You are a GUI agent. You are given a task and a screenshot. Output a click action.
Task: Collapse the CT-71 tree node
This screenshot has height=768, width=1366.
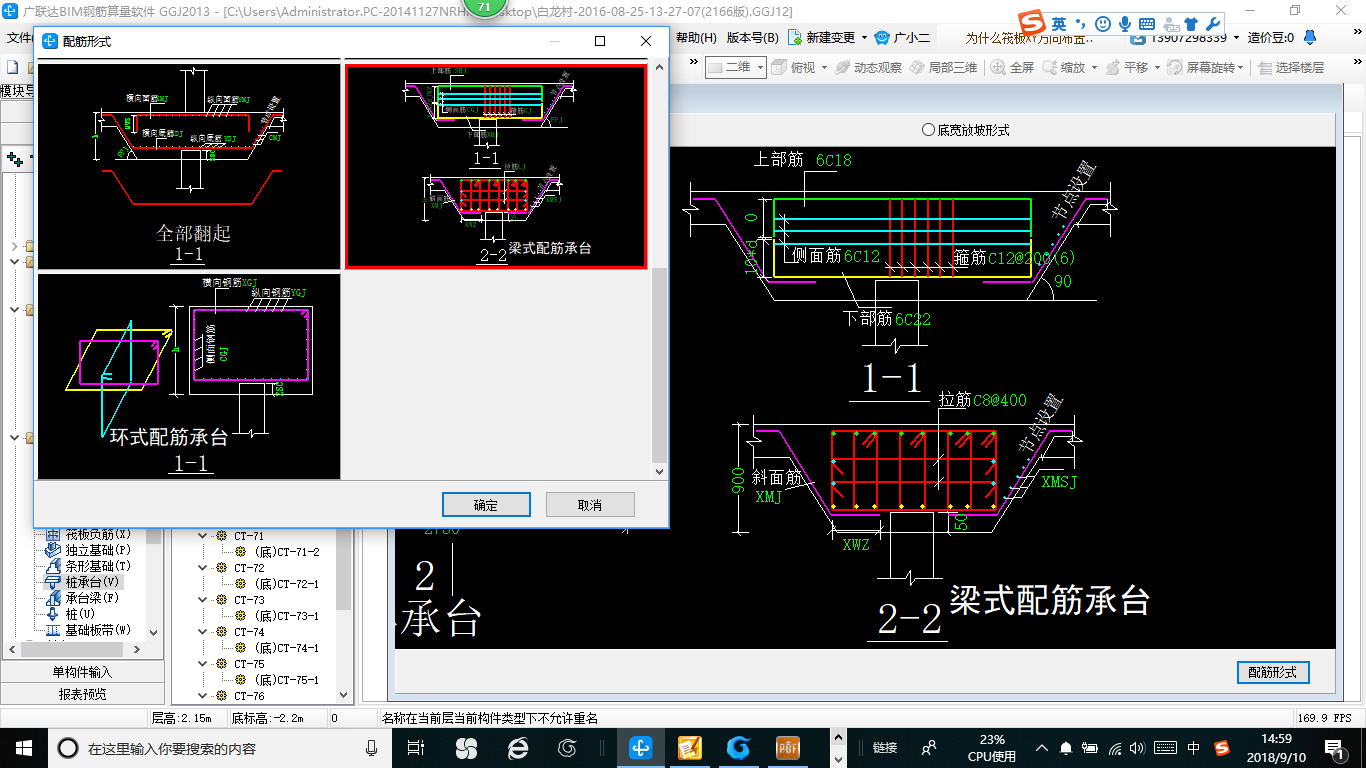[203, 536]
